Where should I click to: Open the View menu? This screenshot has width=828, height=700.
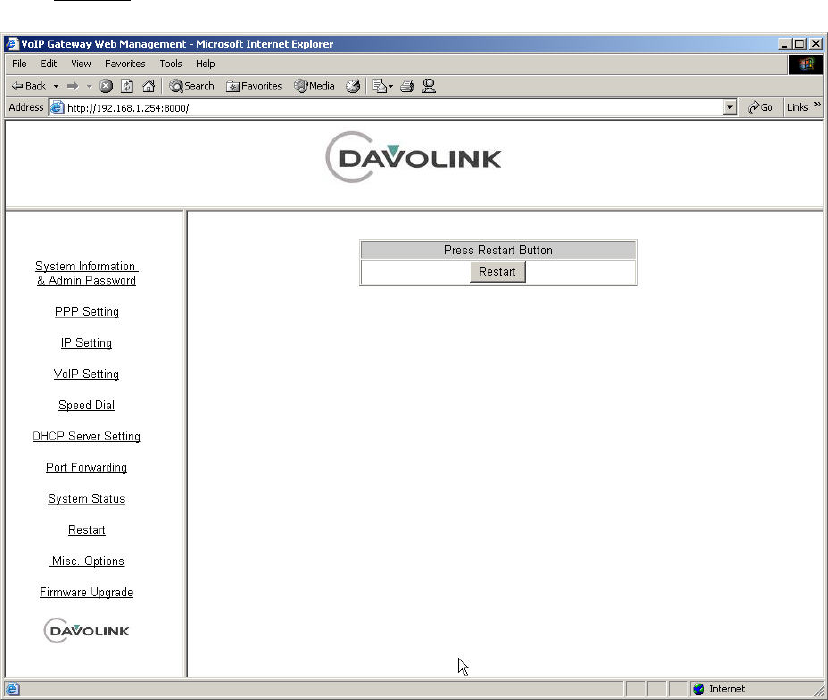click(81, 63)
